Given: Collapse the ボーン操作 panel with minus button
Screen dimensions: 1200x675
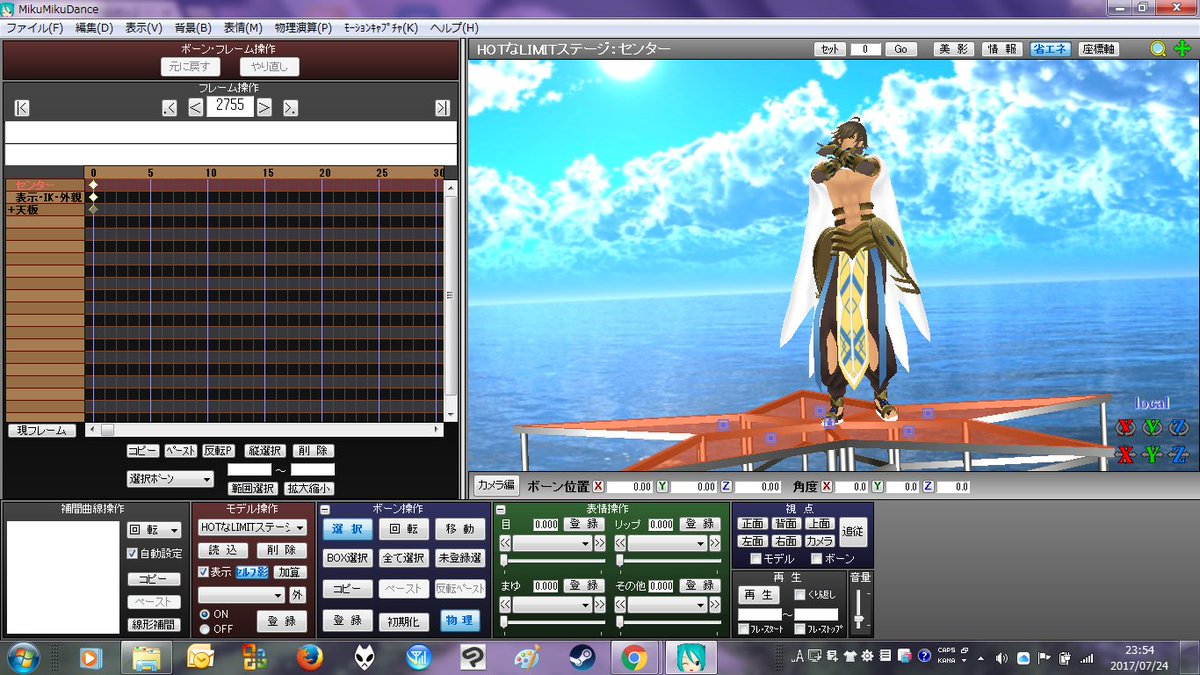Looking at the screenshot, I should point(325,510).
